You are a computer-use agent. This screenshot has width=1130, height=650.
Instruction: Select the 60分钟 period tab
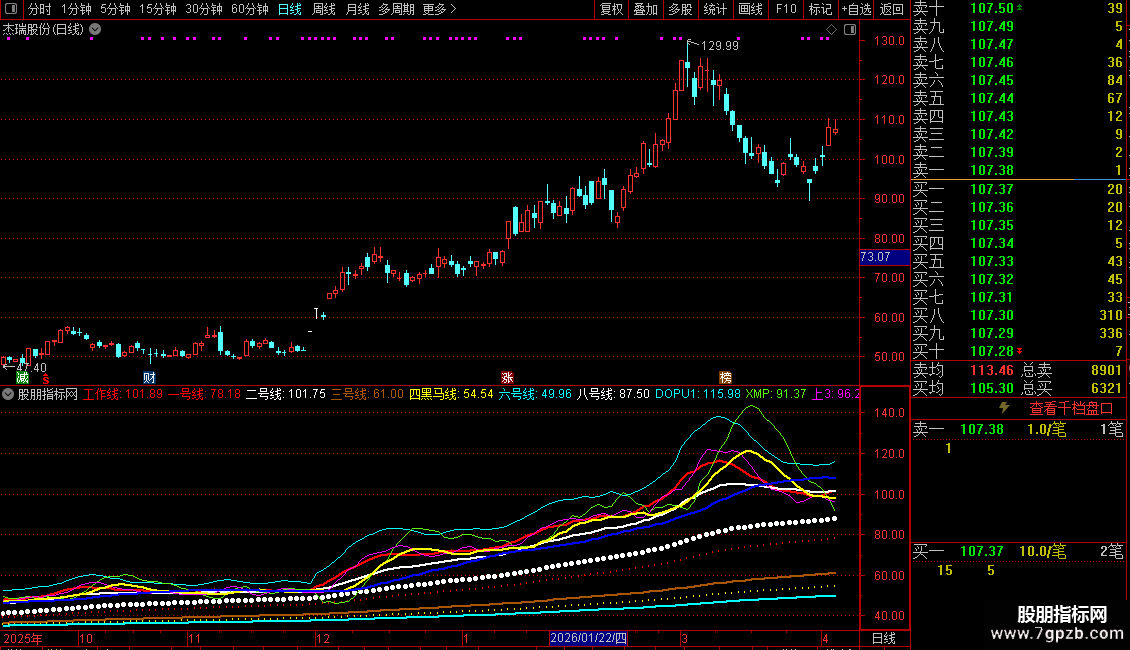pyautogui.click(x=250, y=9)
